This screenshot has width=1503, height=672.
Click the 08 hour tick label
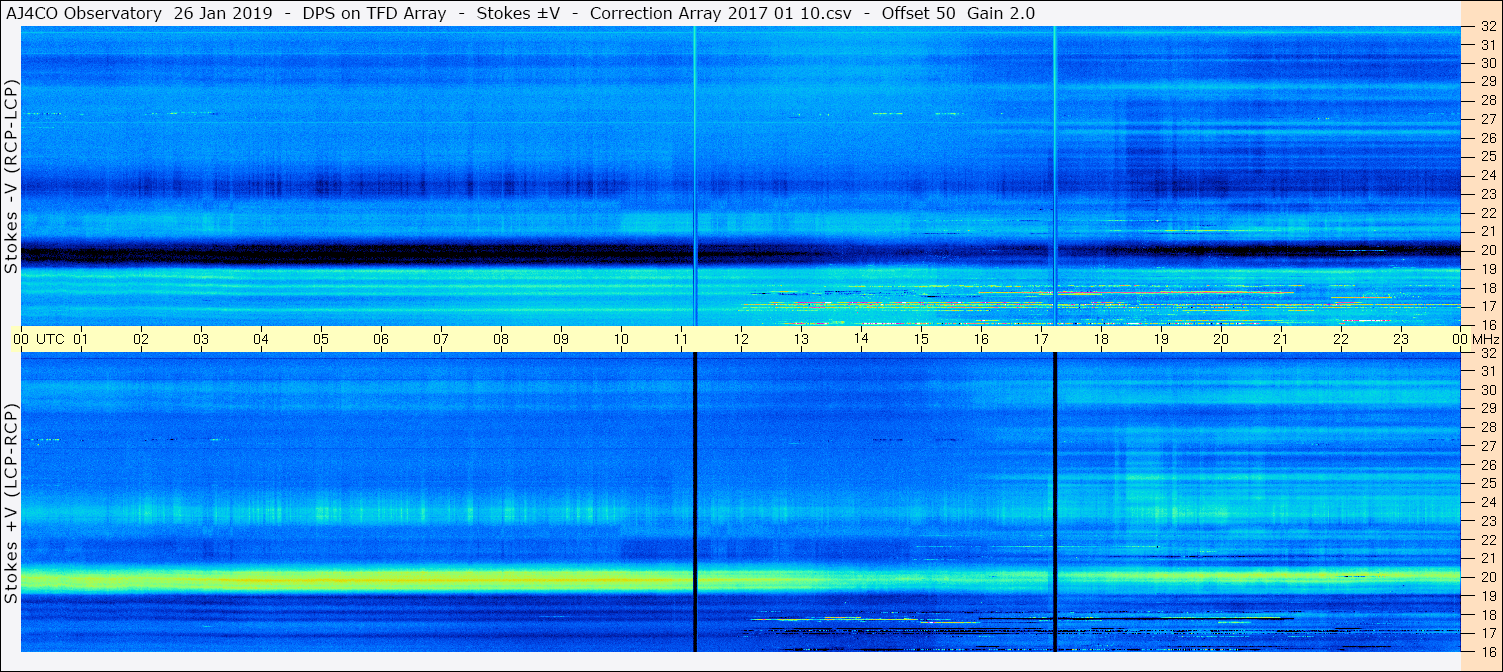(501, 339)
